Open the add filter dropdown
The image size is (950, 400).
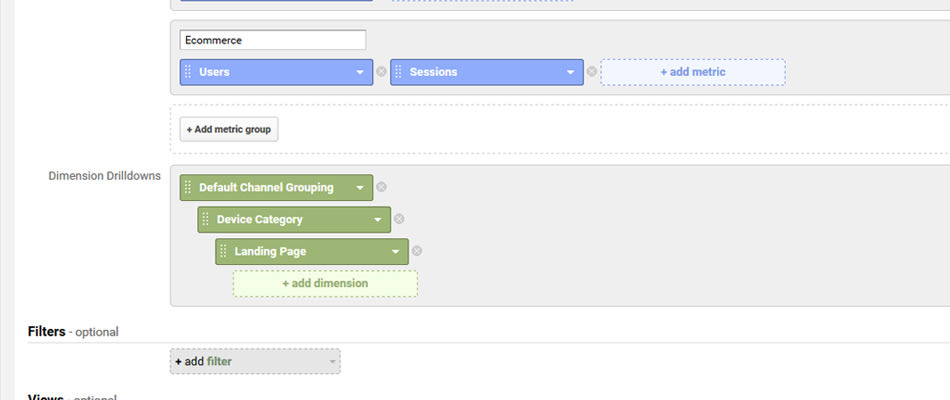tap(255, 361)
